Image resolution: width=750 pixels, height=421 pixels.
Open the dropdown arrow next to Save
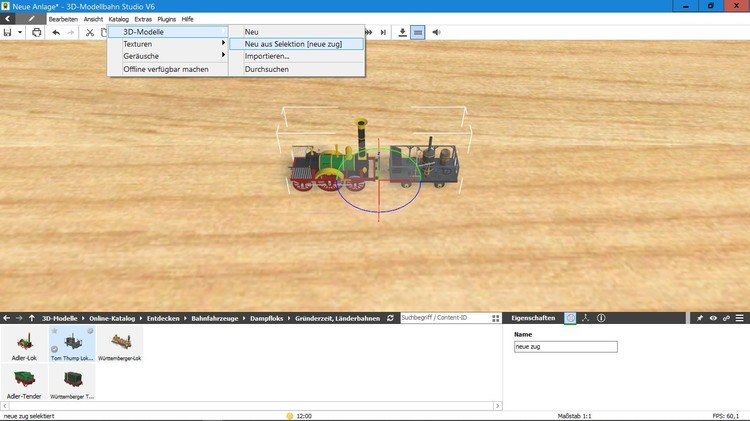[x=20, y=33]
